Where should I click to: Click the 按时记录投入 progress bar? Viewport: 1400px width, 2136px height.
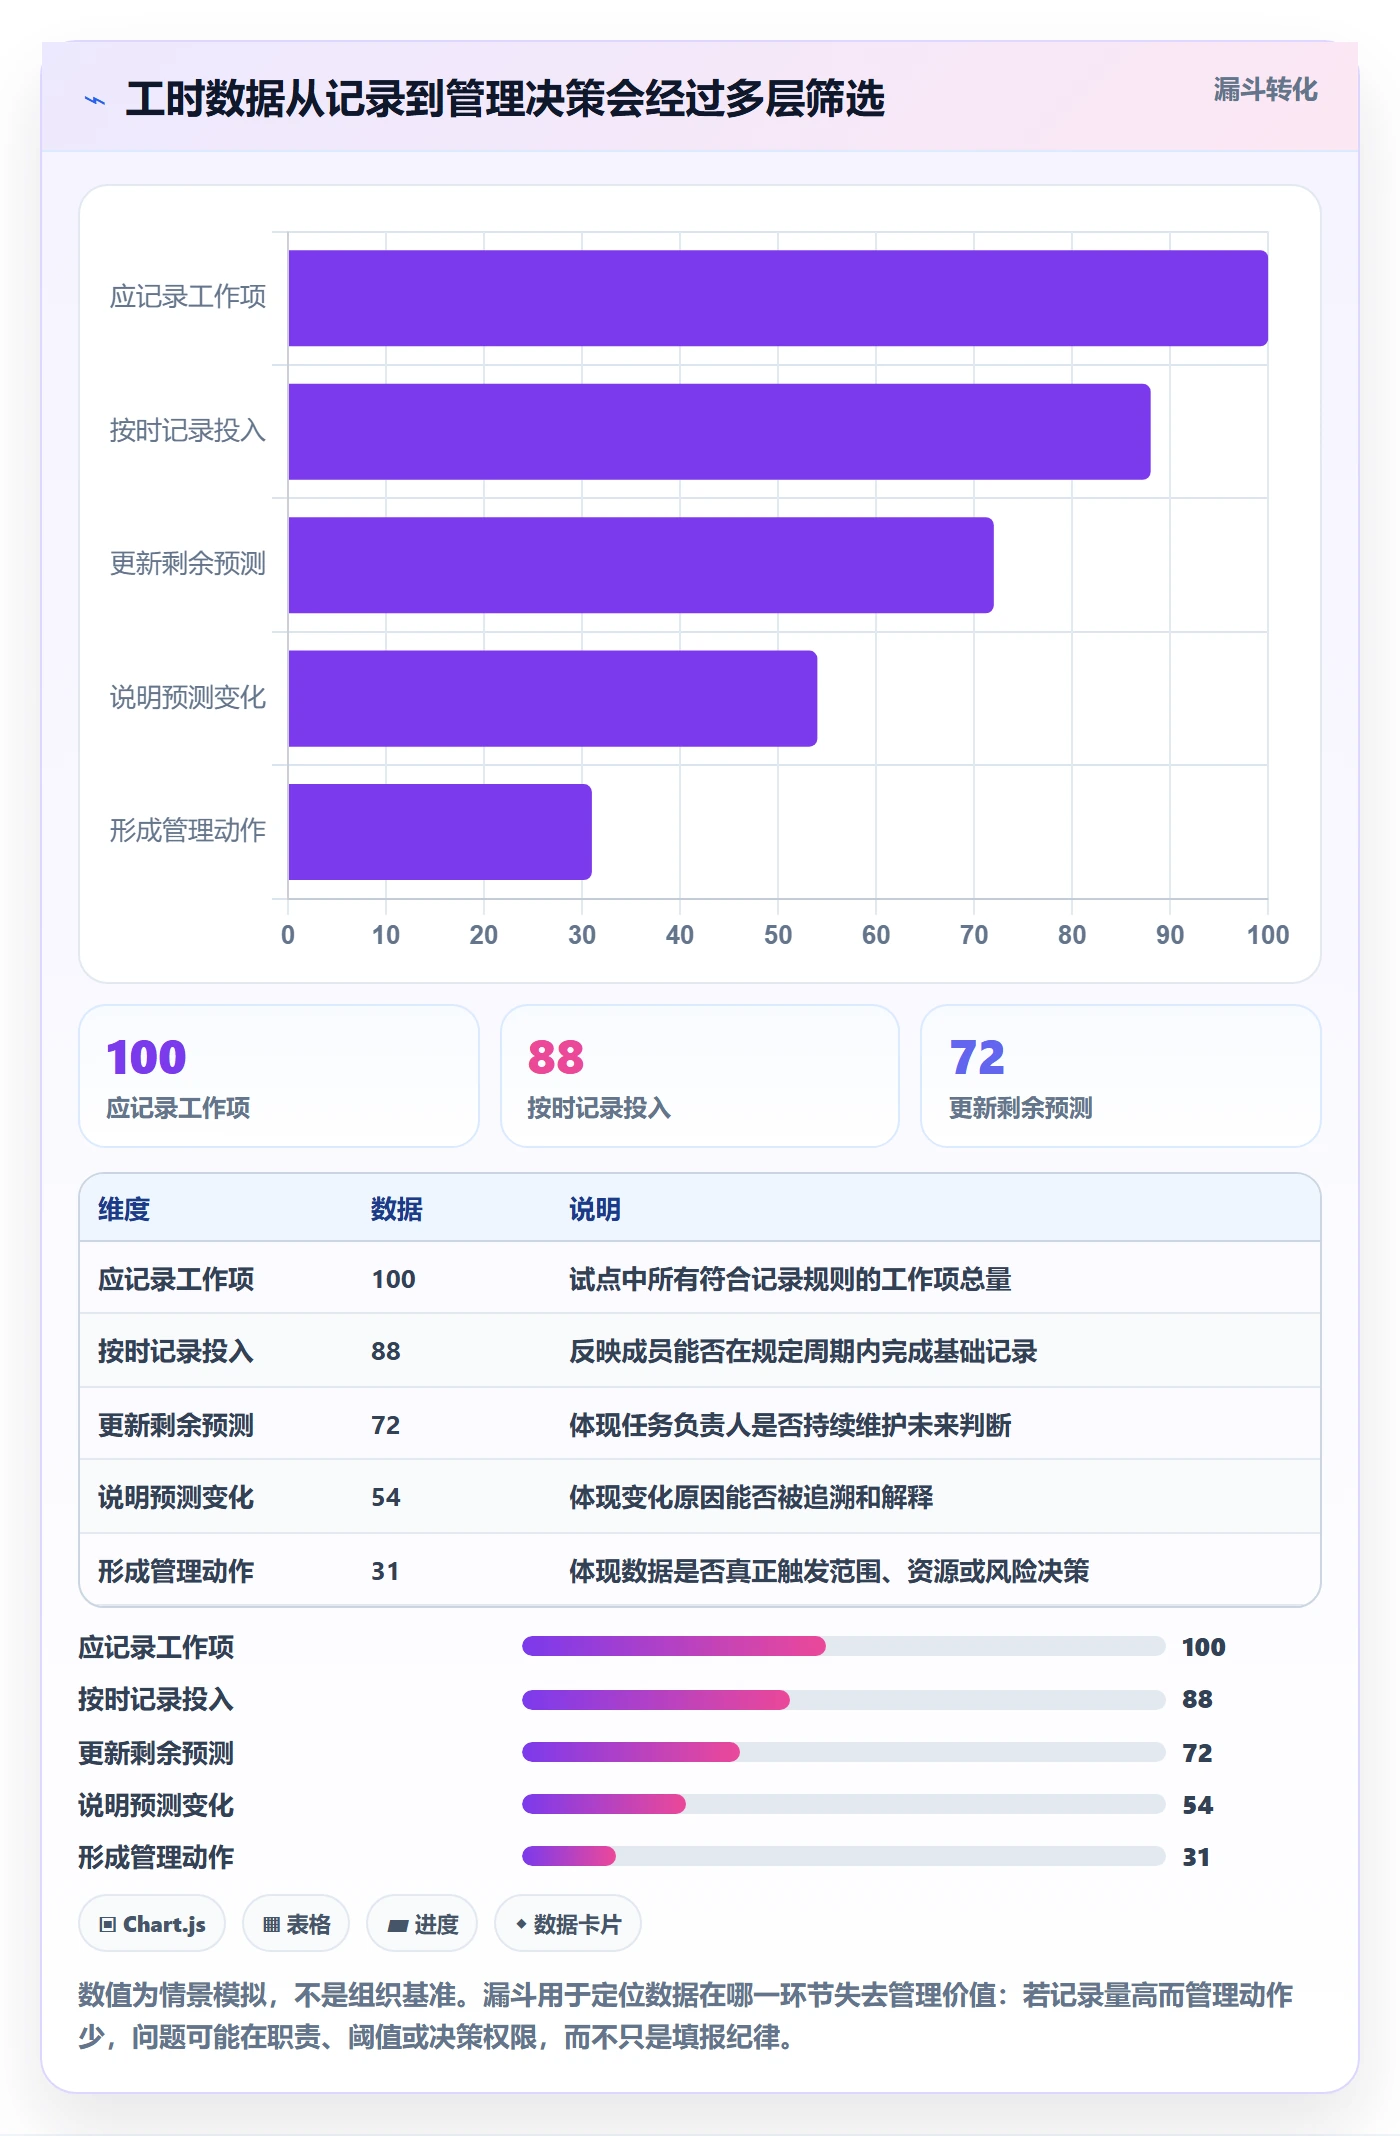pyautogui.click(x=843, y=1699)
